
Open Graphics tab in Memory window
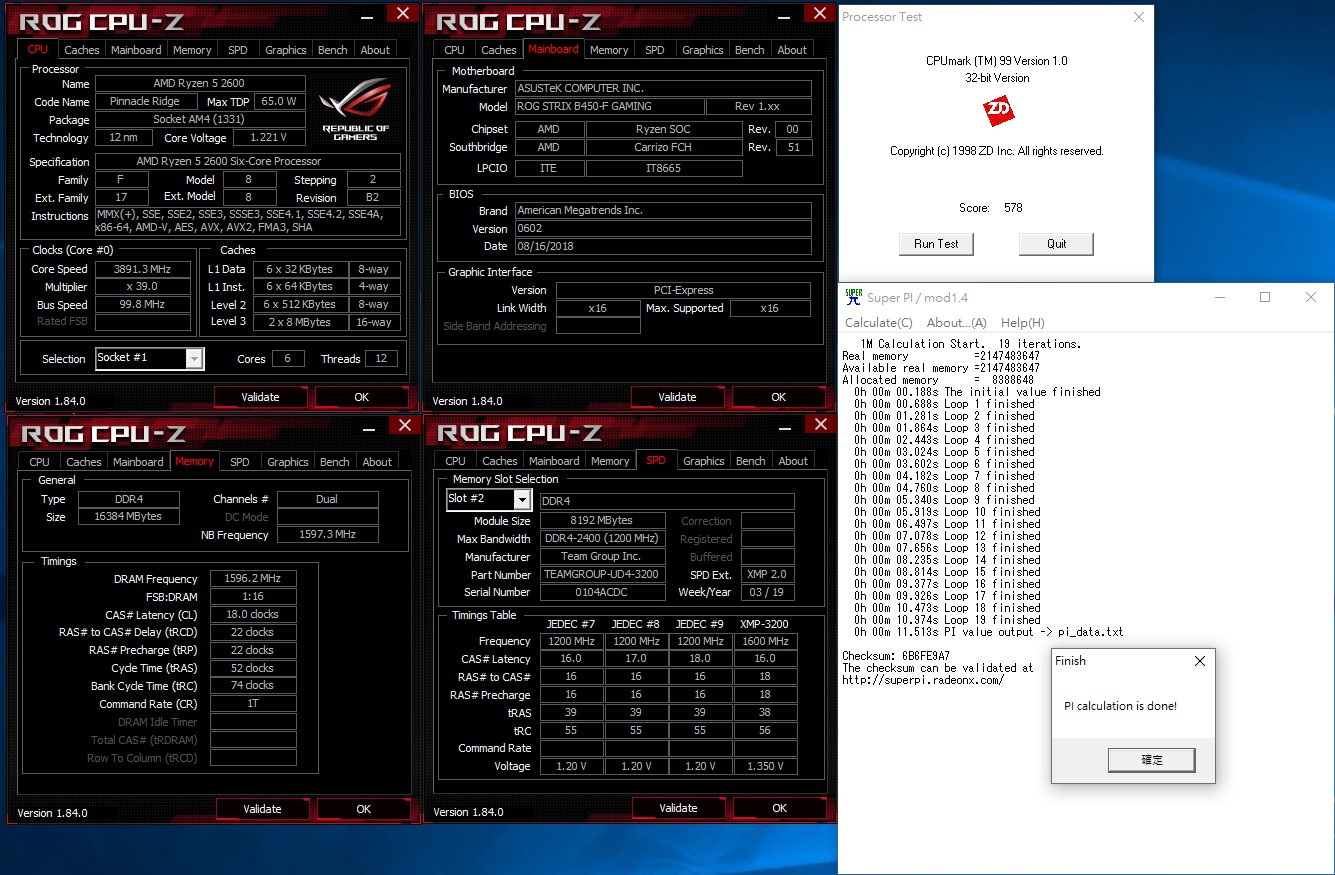pyautogui.click(x=288, y=462)
